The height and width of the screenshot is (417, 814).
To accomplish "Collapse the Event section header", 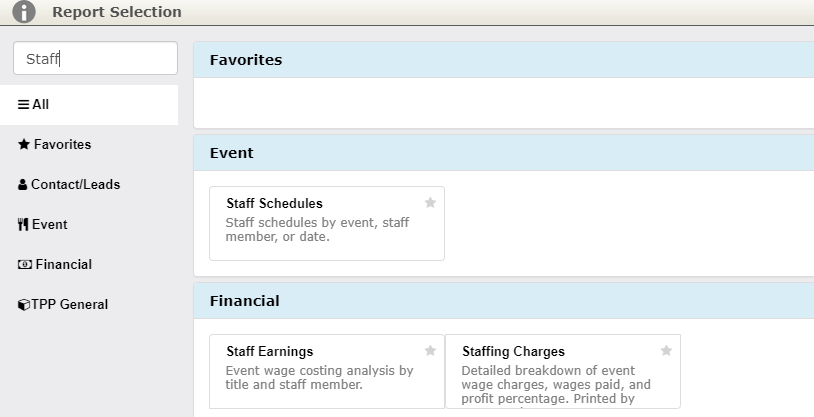I will 504,153.
